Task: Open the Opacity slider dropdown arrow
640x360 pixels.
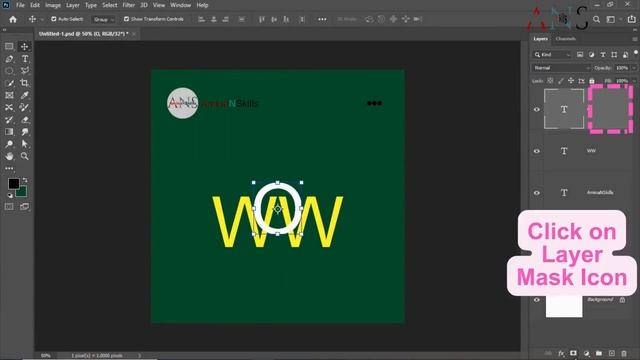Action: click(634, 68)
